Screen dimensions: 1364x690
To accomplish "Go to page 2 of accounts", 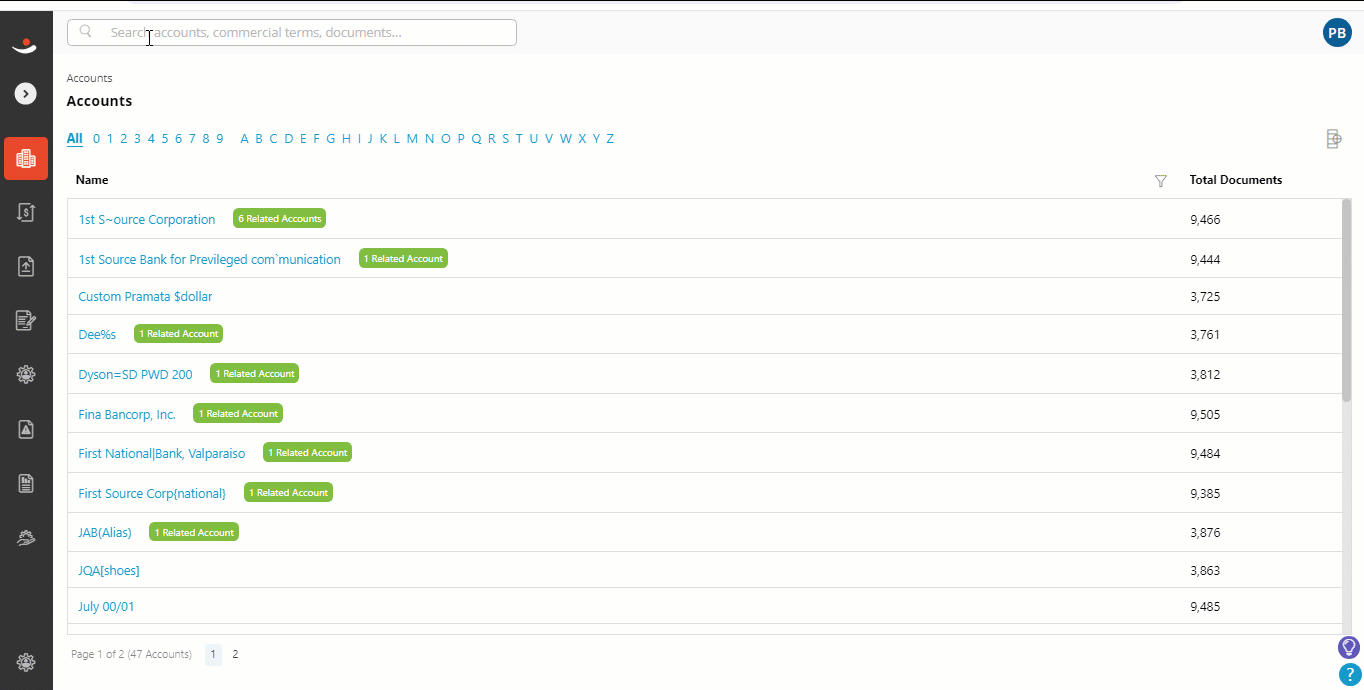I will [x=235, y=655].
